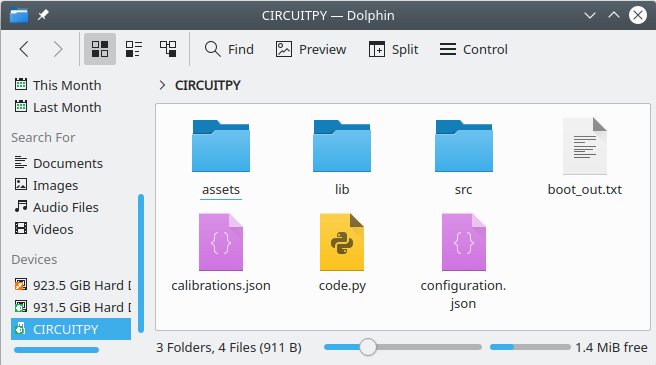Screen dimensions: 656x365
Task: Click the sidebar vertical scrollbar
Action: coord(141,264)
